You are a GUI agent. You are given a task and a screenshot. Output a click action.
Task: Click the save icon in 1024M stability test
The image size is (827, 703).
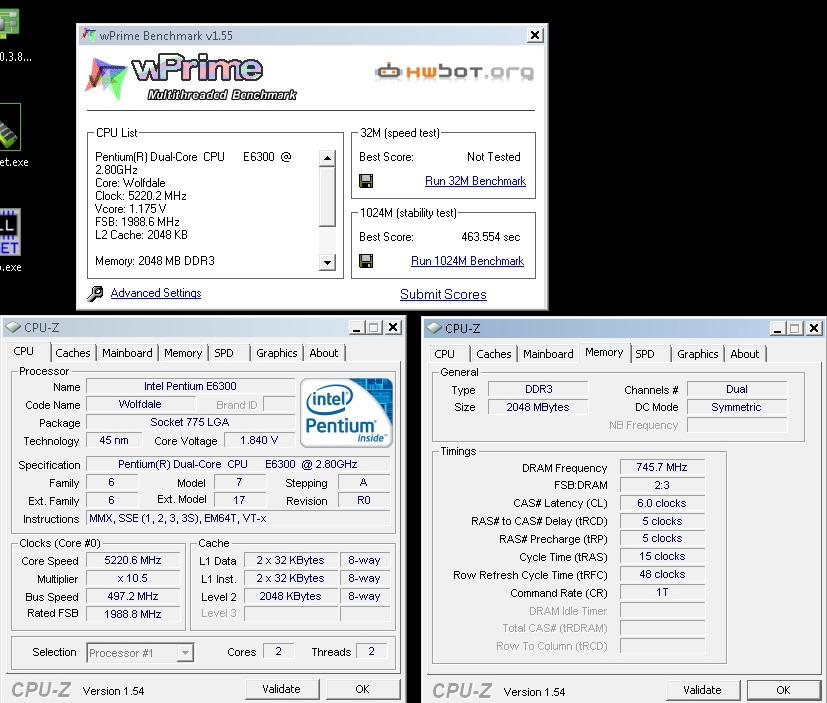click(x=366, y=261)
